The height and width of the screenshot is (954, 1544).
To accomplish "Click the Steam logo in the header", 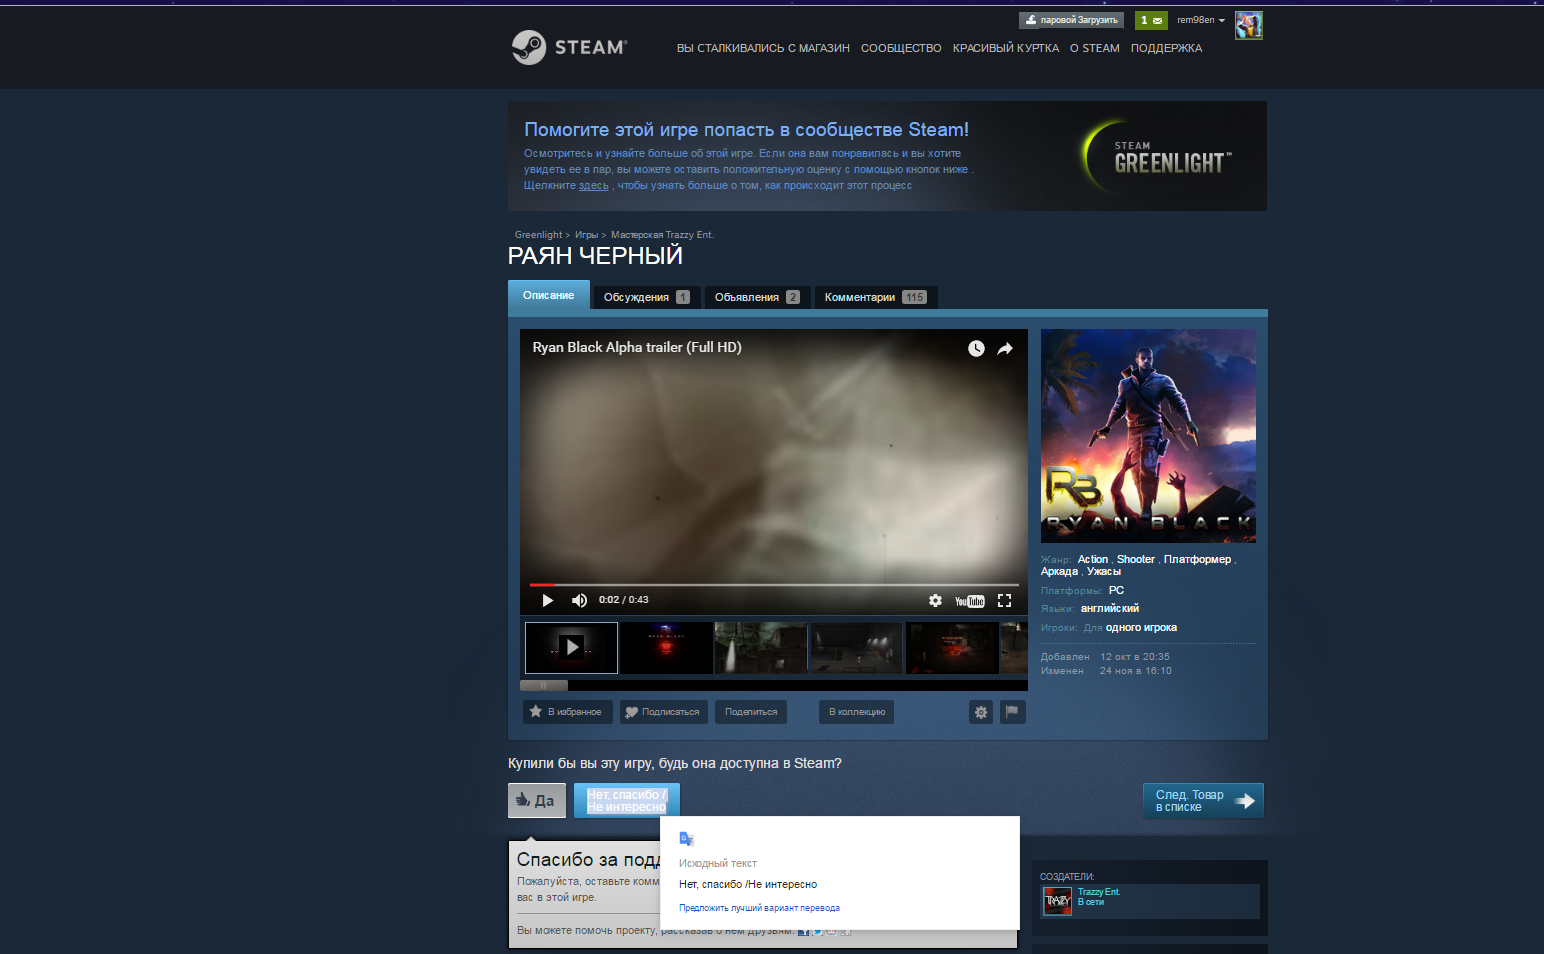I will [569, 47].
